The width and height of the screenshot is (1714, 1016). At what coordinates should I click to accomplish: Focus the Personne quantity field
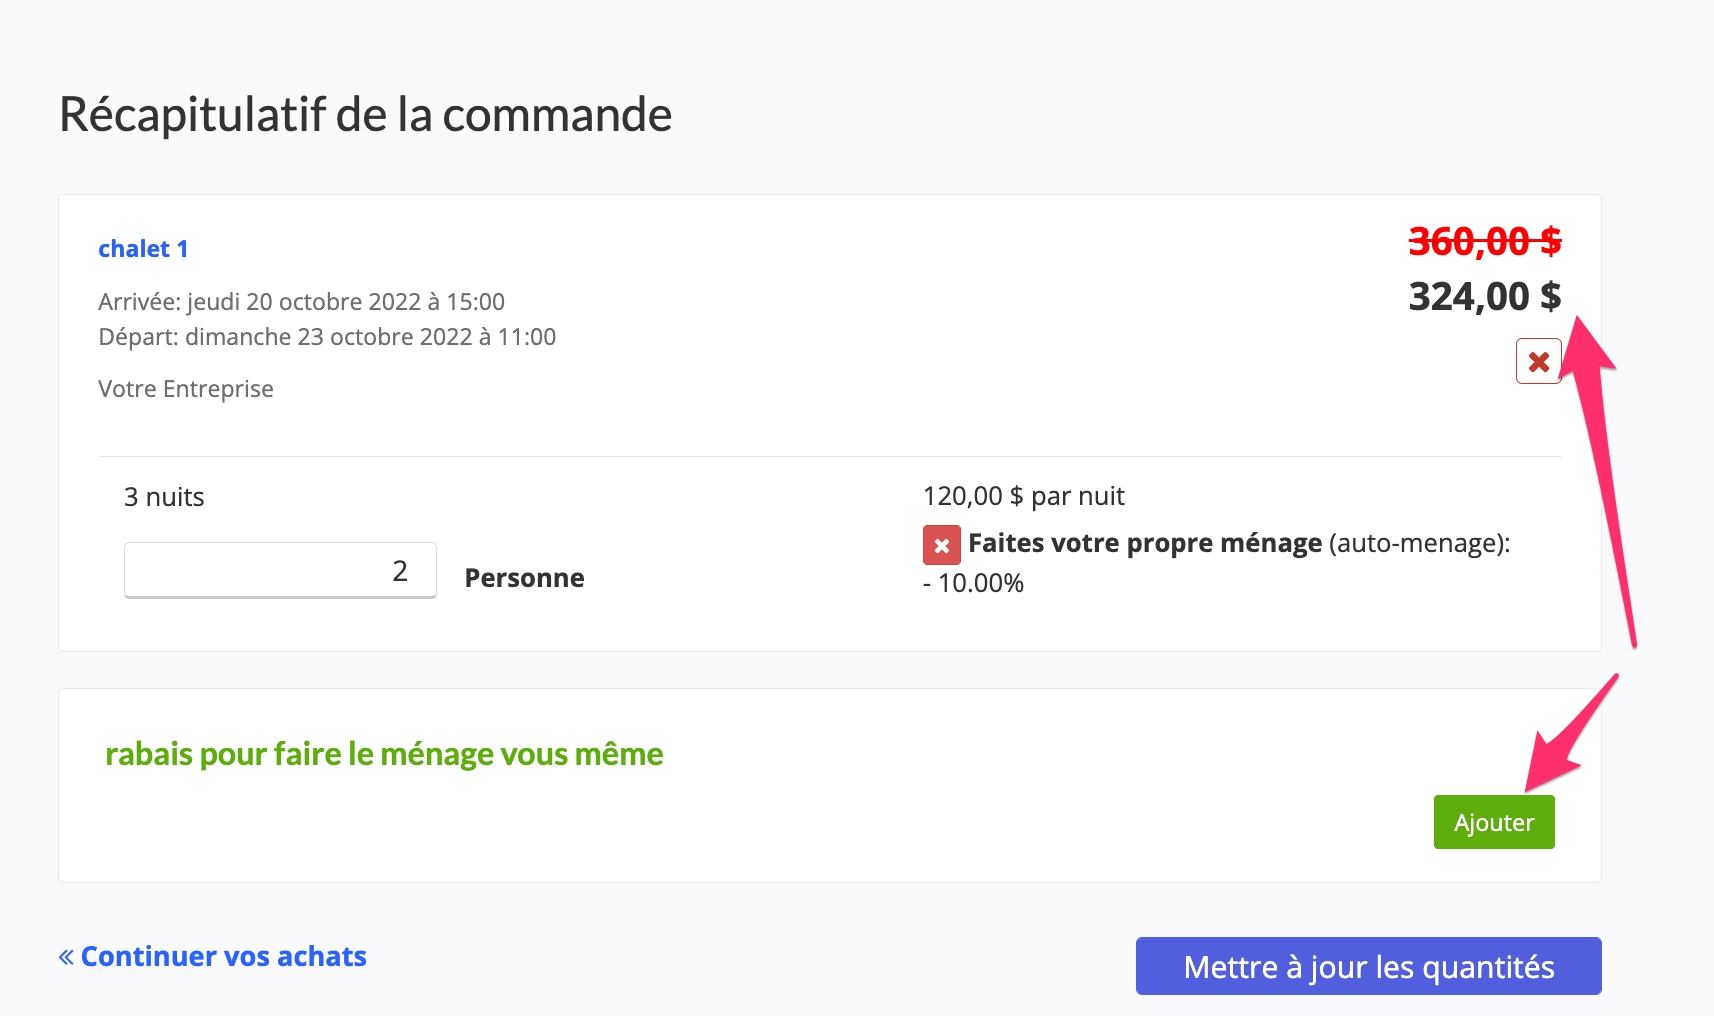coord(280,570)
